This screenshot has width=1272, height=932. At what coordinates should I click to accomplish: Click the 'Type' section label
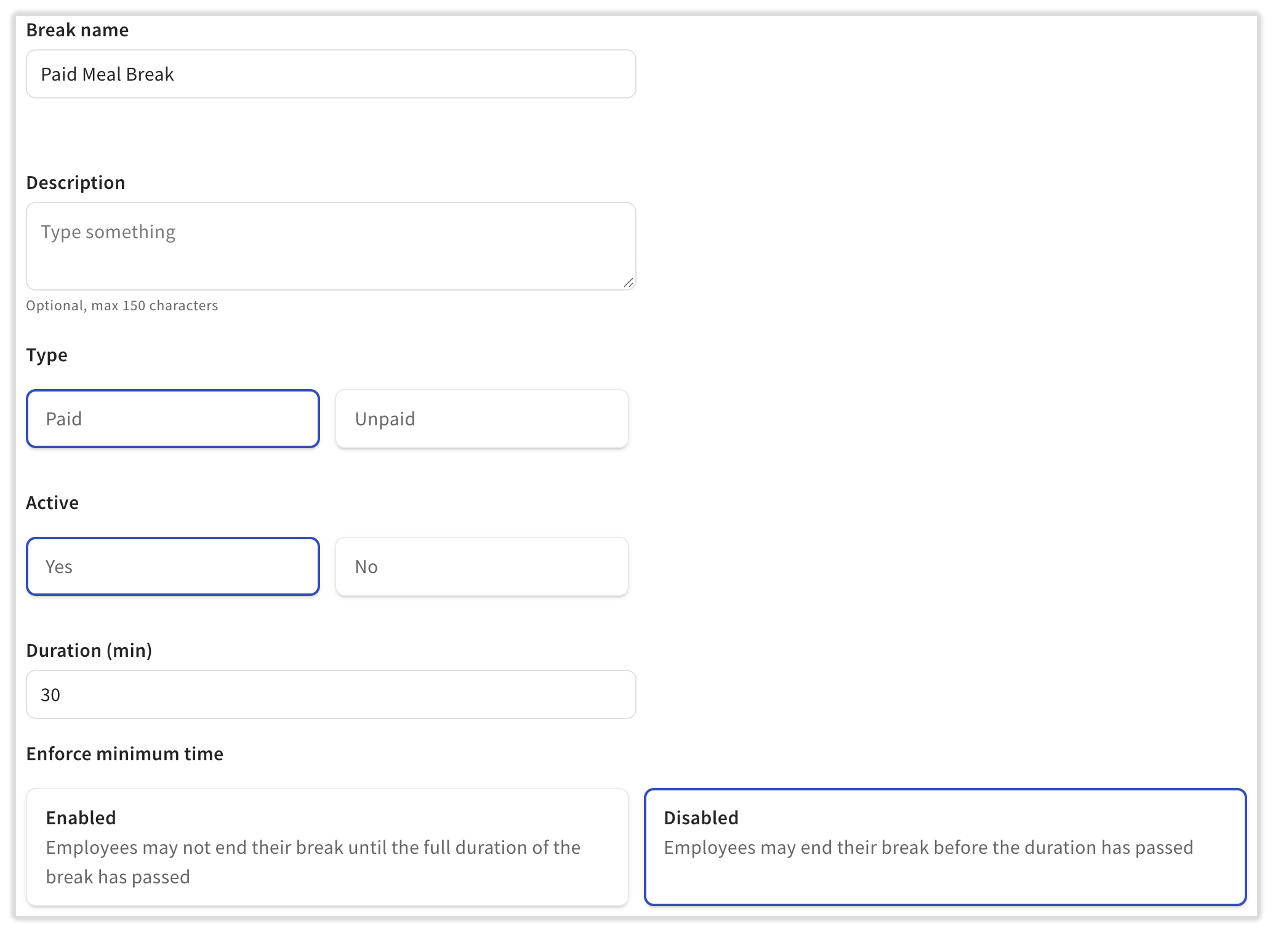coord(47,355)
